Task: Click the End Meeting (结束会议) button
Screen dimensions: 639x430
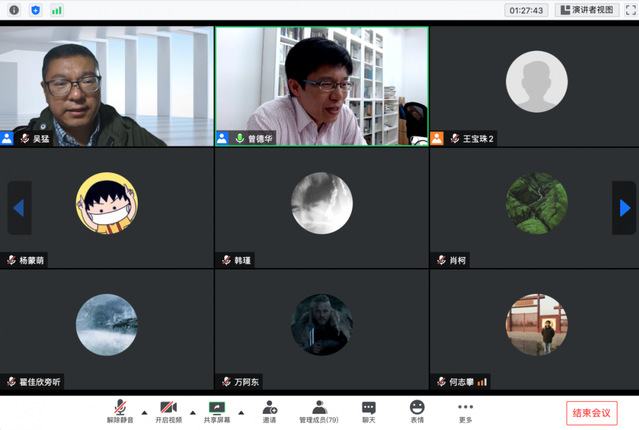Action: tap(591, 413)
